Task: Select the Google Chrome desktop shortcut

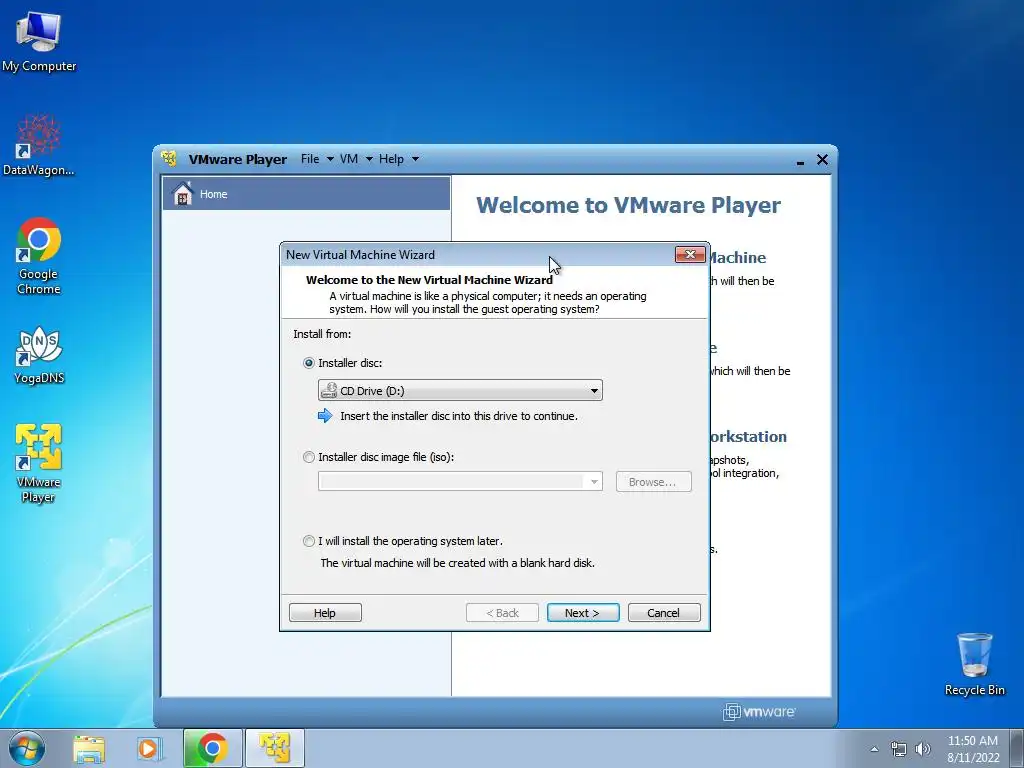Action: pyautogui.click(x=39, y=255)
